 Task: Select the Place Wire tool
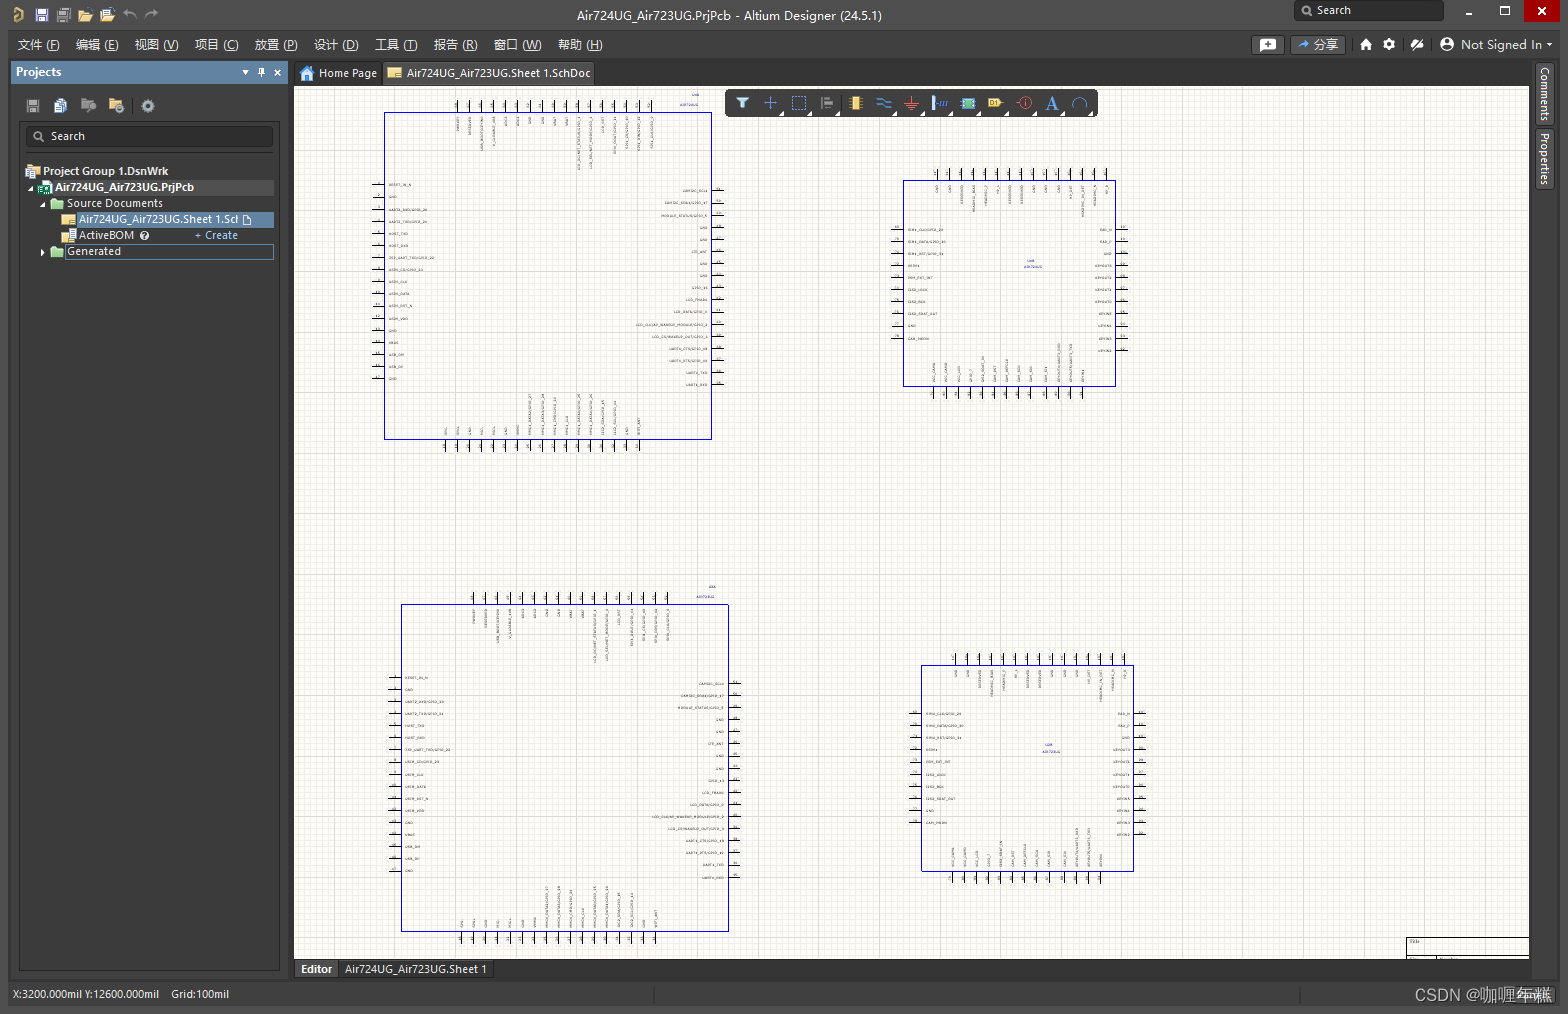pos(883,103)
